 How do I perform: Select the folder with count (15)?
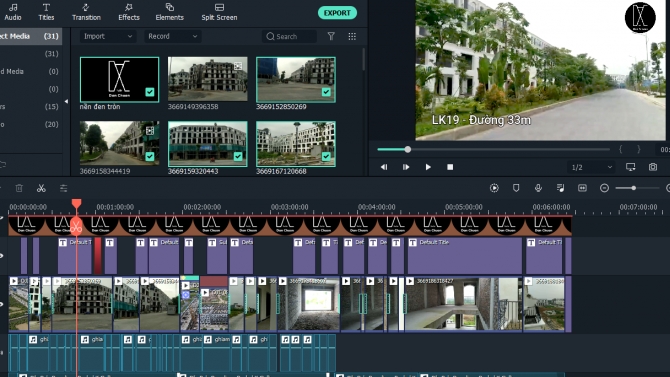[x=30, y=107]
